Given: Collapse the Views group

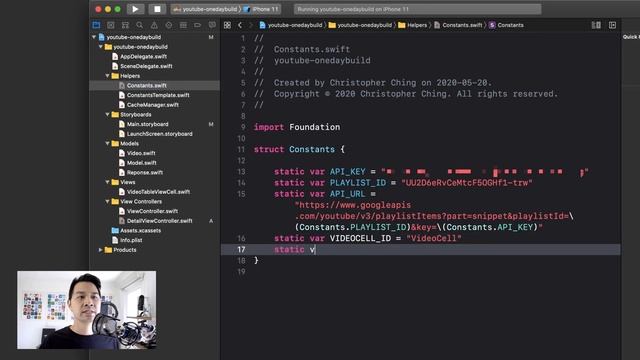Looking at the screenshot, I should click(107, 182).
